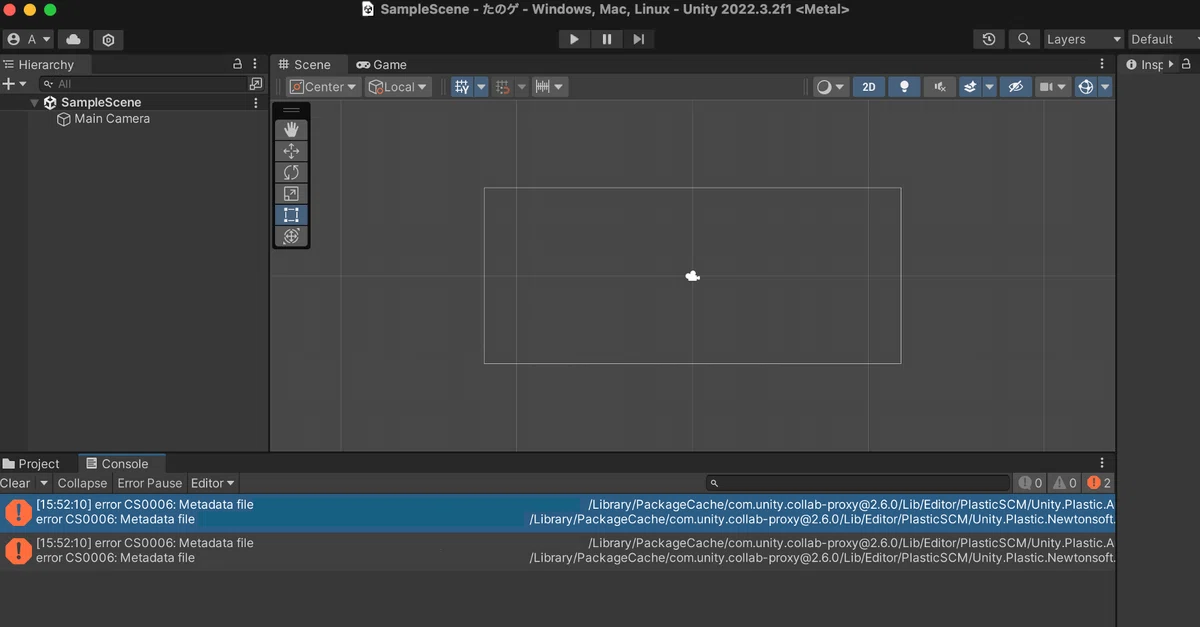Viewport: 1200px width, 627px height.
Task: Select the Scale tool
Action: (291, 193)
